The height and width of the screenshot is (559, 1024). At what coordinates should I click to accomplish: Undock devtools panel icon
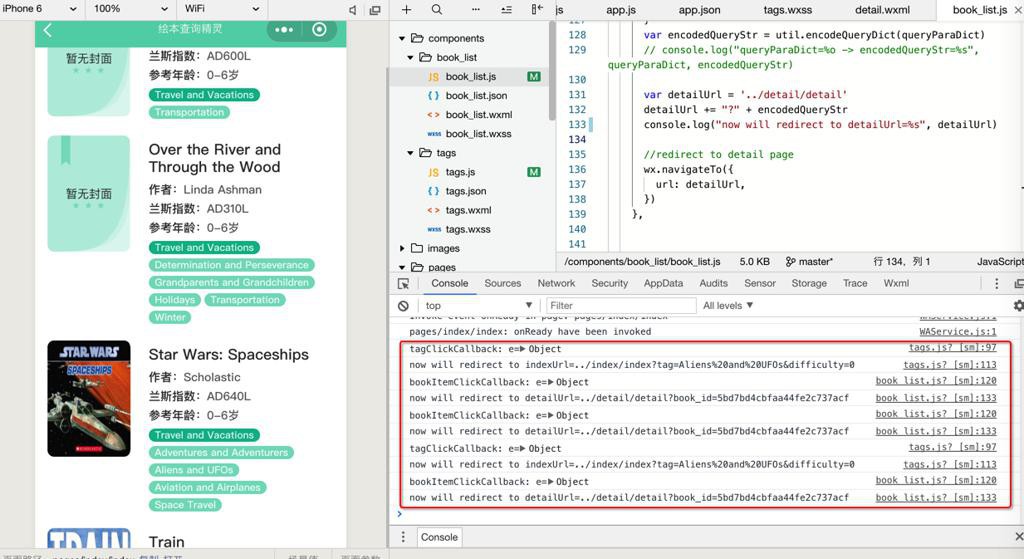point(1019,283)
